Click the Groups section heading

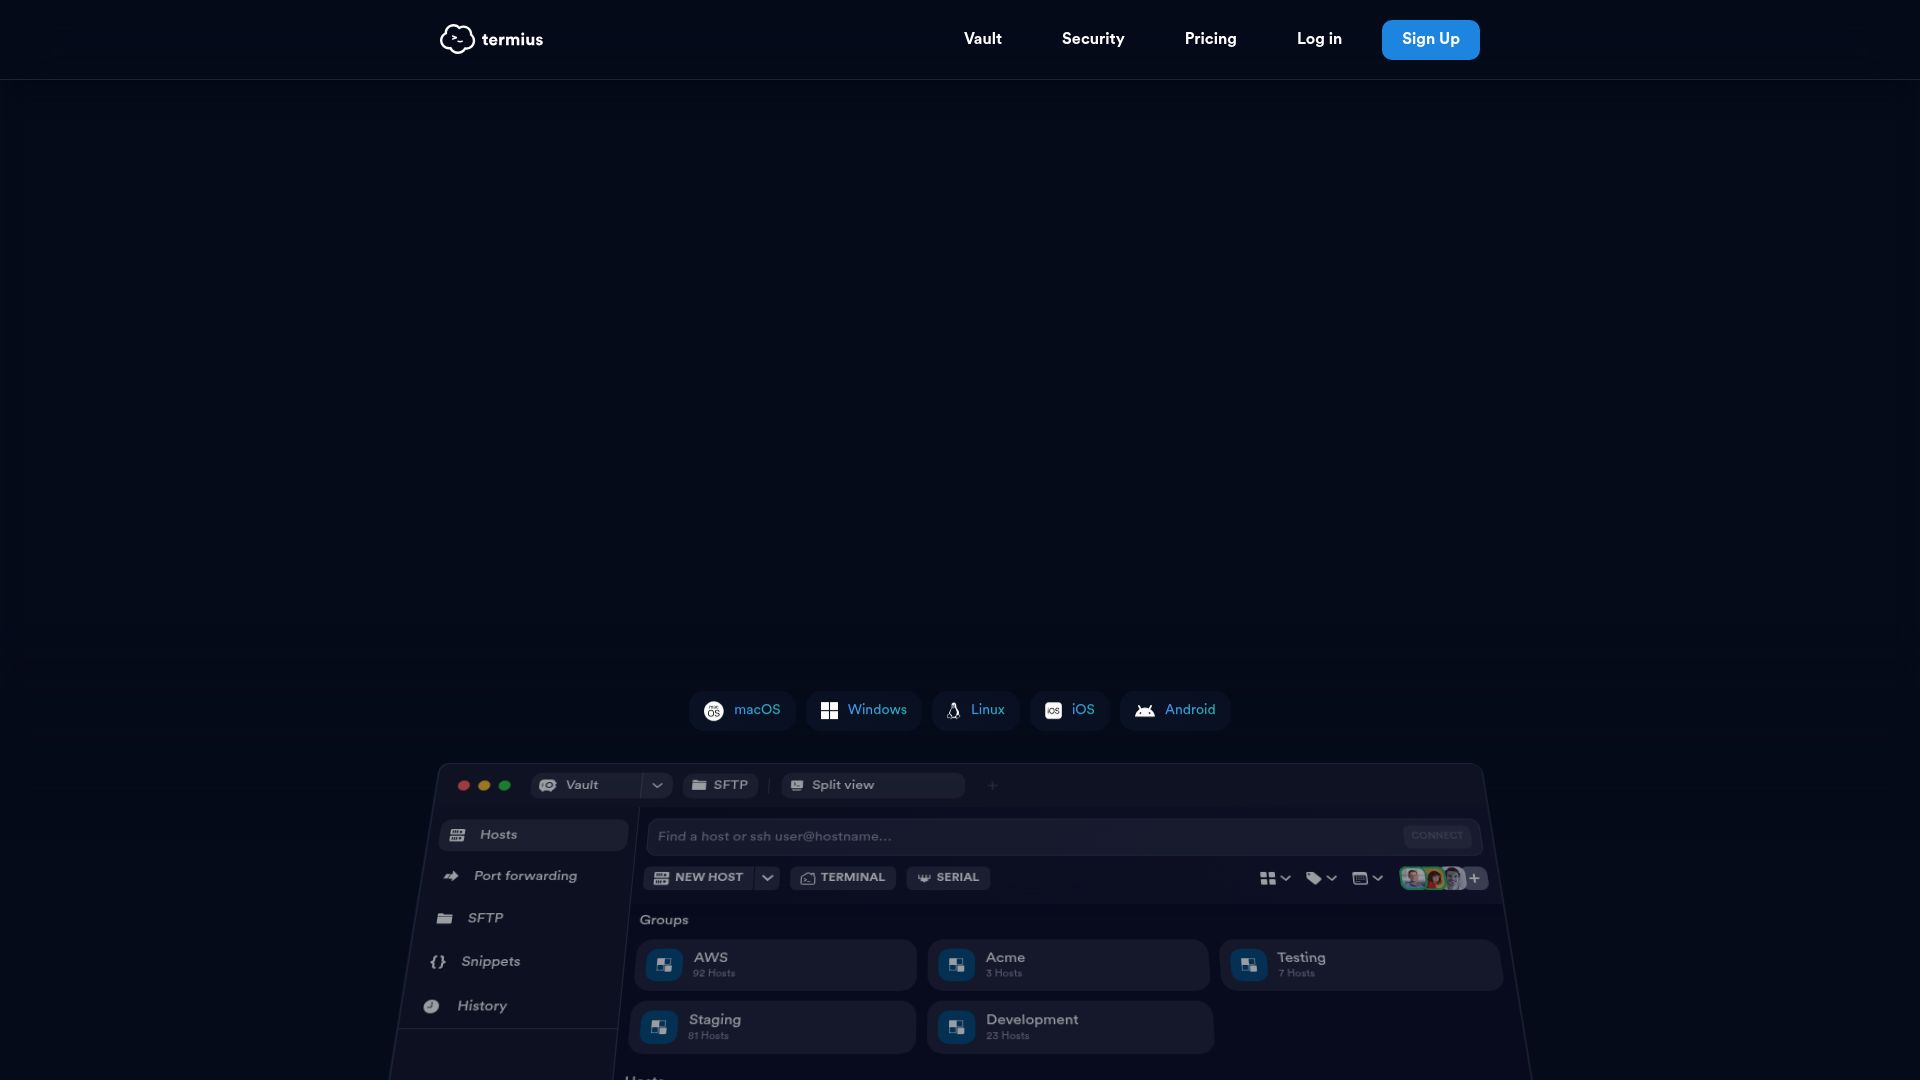click(x=664, y=920)
